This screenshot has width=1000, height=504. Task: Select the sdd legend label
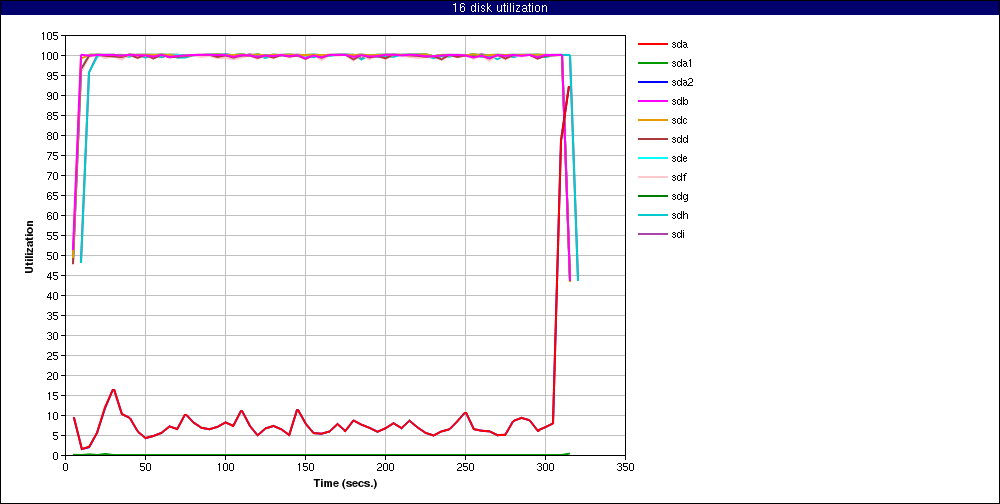click(x=679, y=139)
